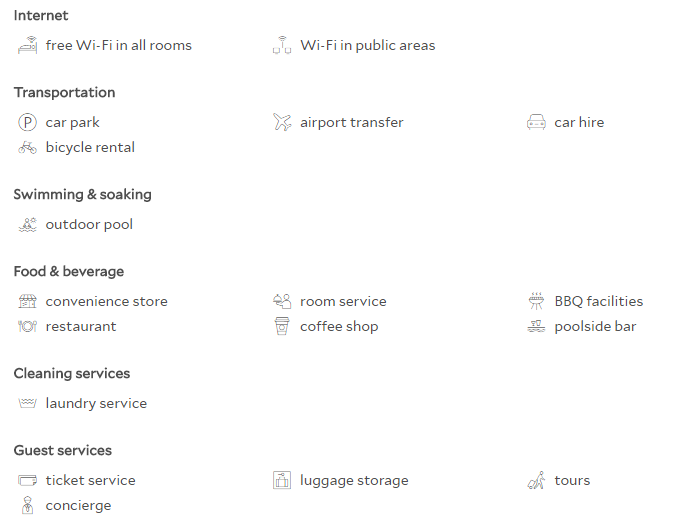678x531 pixels.
Task: Click the ticket service label
Action: pos(90,480)
